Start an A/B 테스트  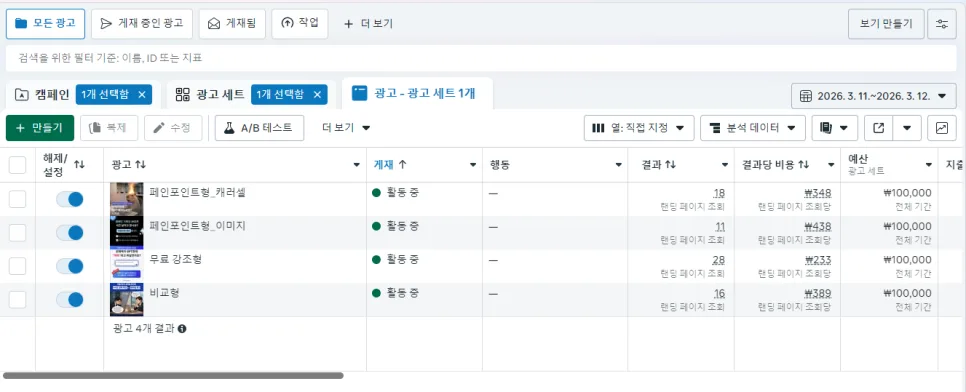click(x=259, y=128)
